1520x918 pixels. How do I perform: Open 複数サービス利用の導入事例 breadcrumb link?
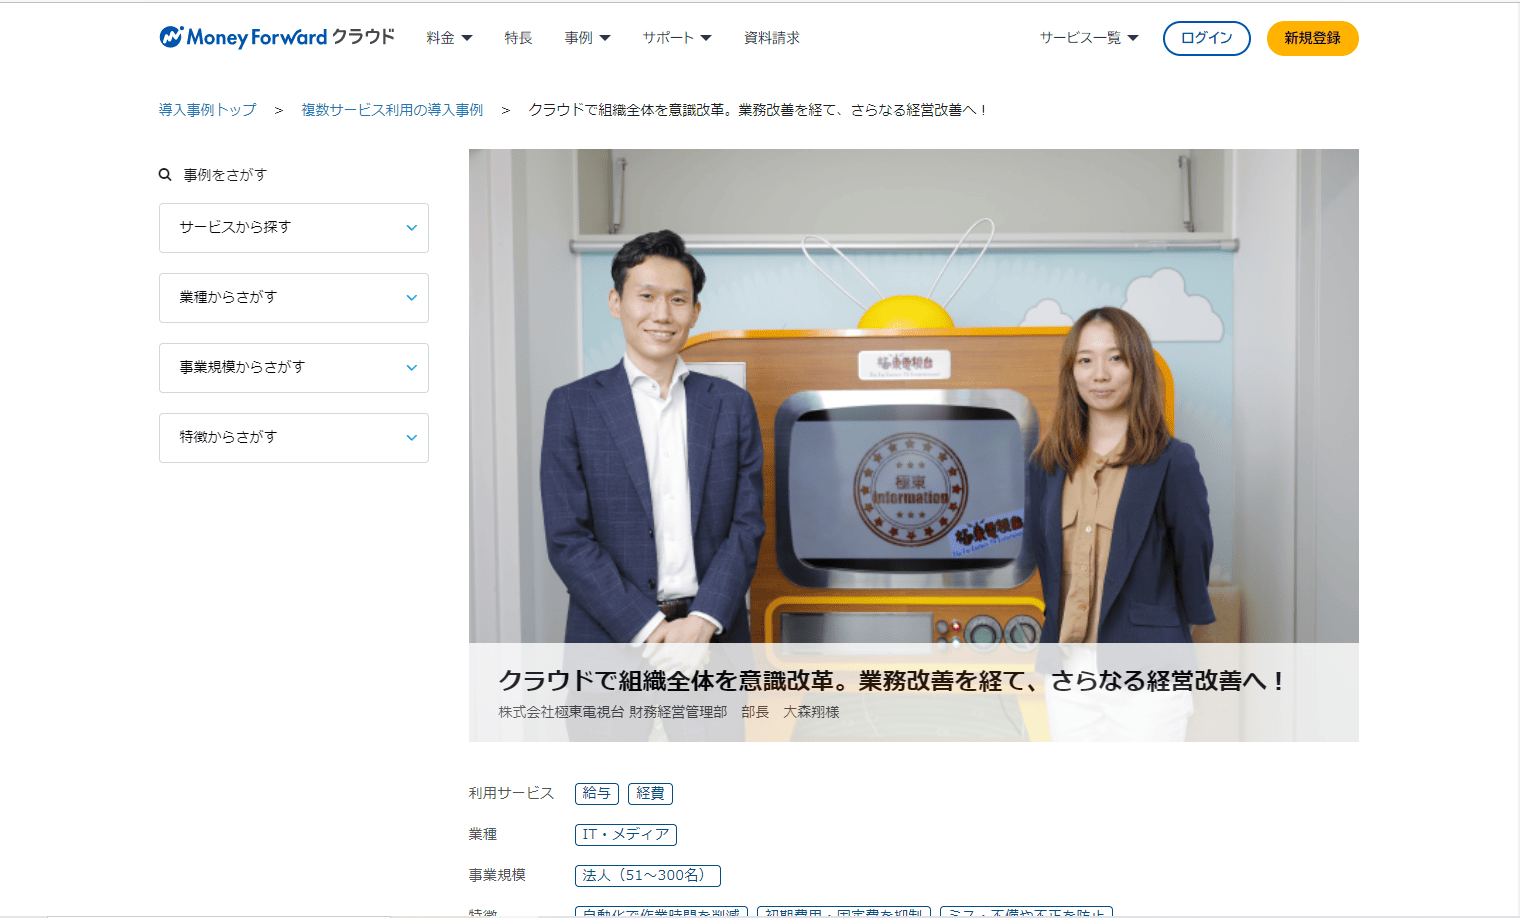tap(392, 110)
